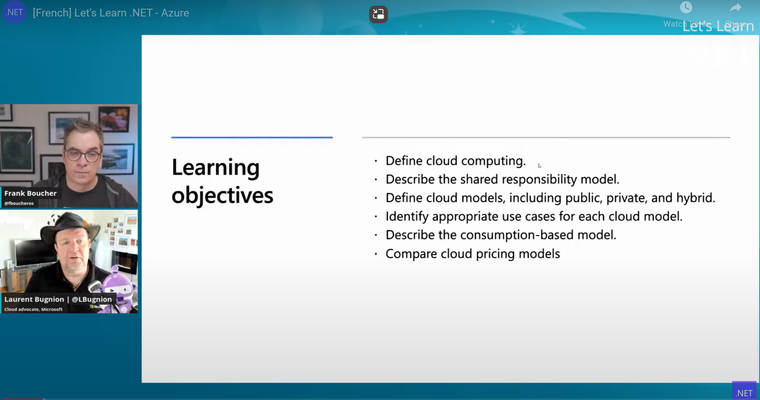Click the picture-in-picture icon at top center
The height and width of the screenshot is (400, 760).
(x=379, y=14)
